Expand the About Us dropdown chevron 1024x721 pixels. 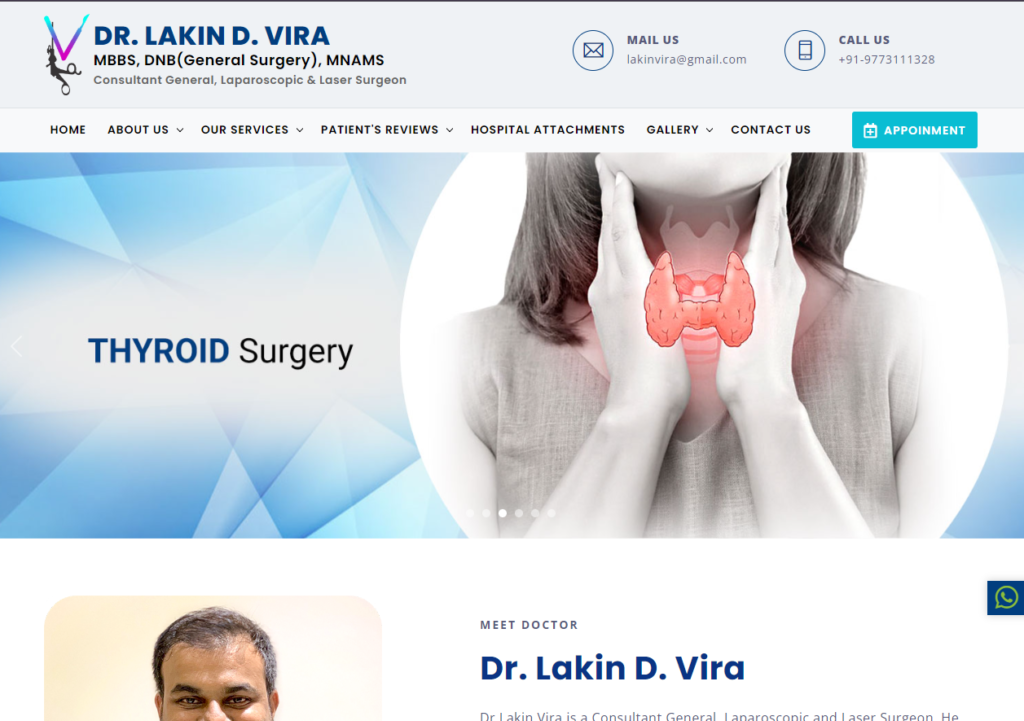click(180, 131)
